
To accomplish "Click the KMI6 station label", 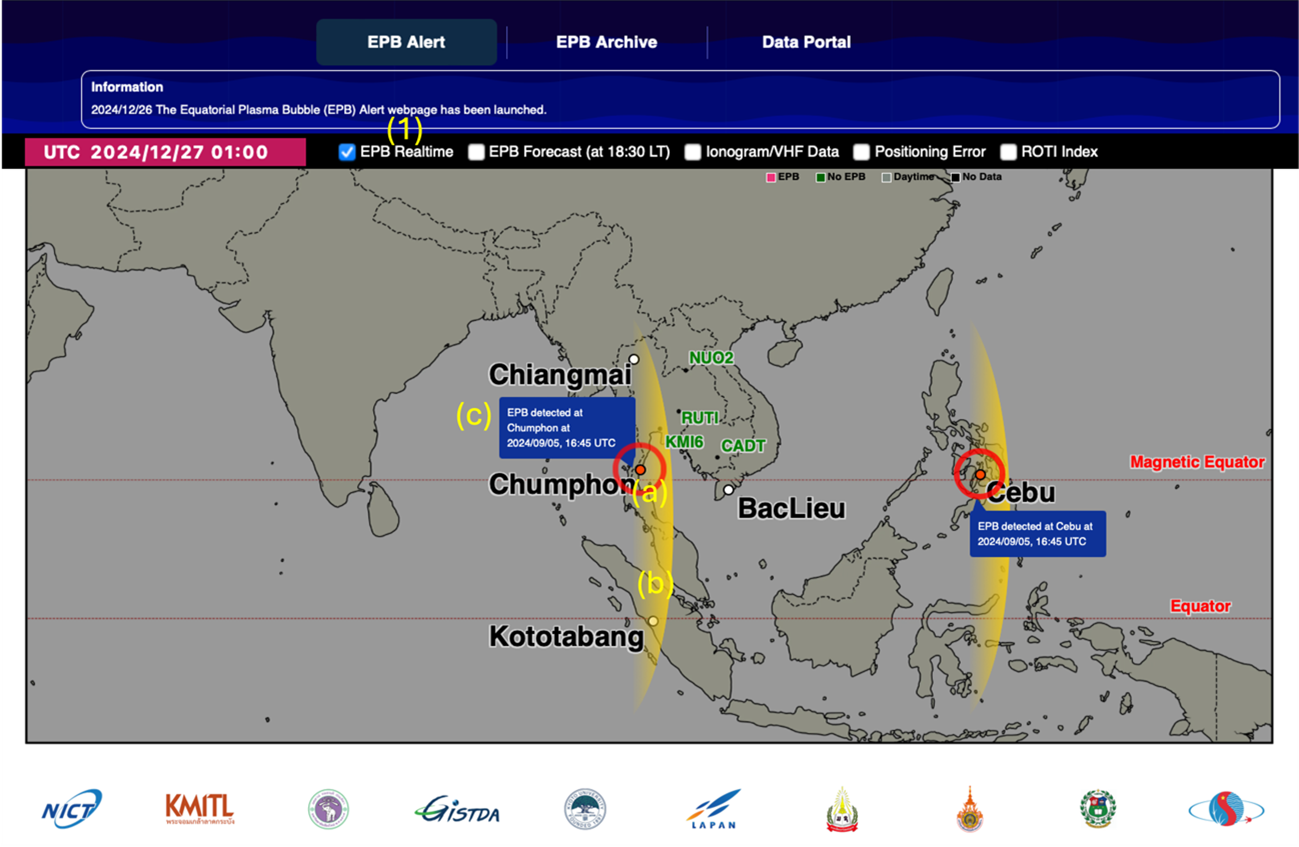I will 686,442.
